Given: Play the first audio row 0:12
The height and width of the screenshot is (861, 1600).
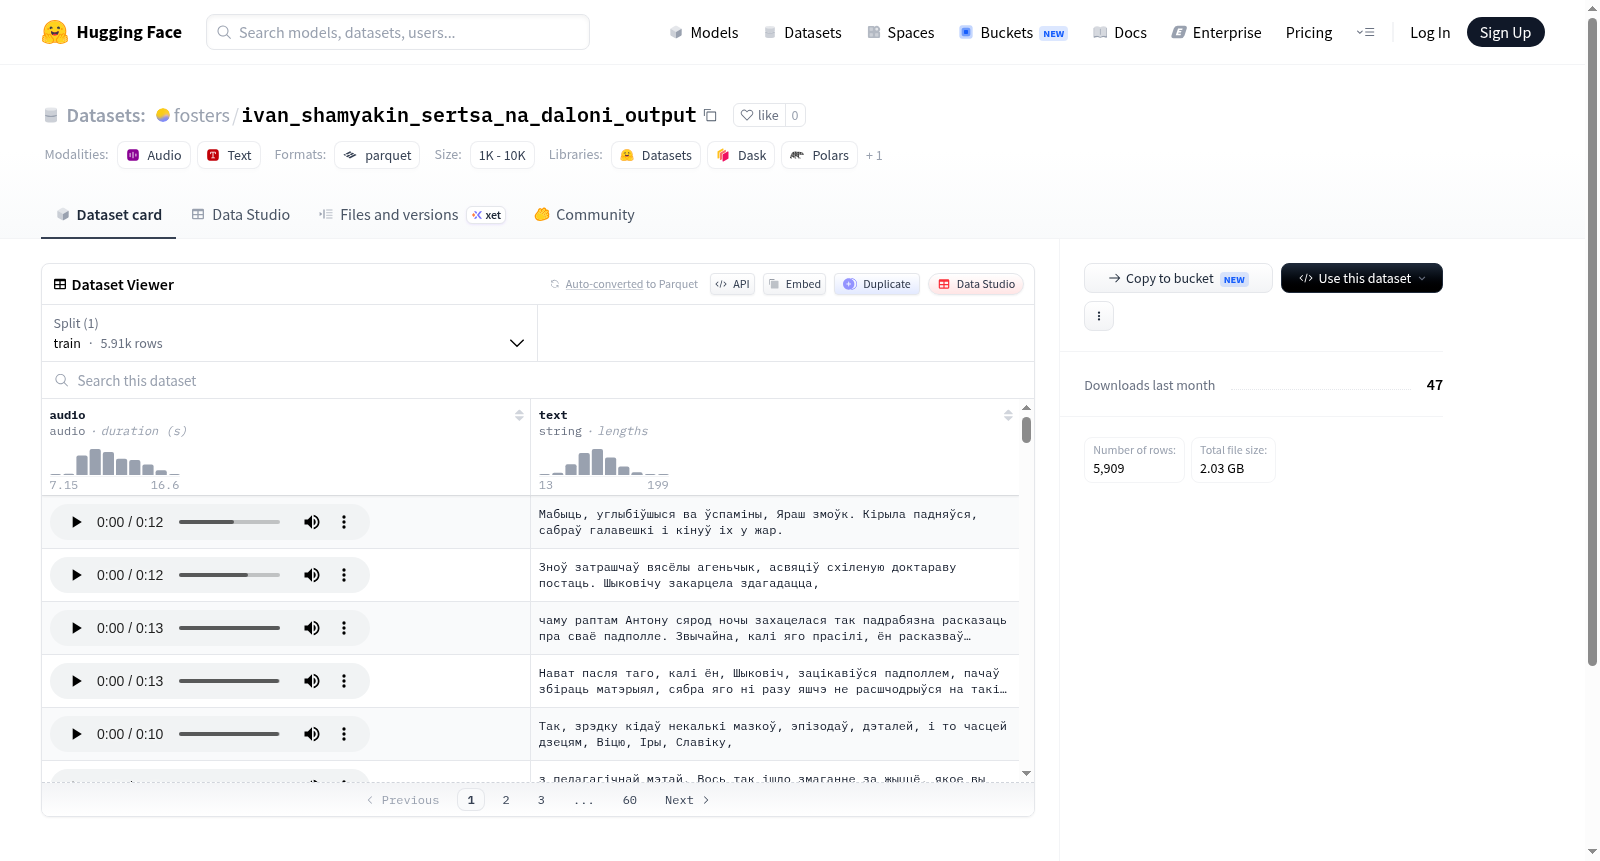Looking at the screenshot, I should [x=76, y=522].
